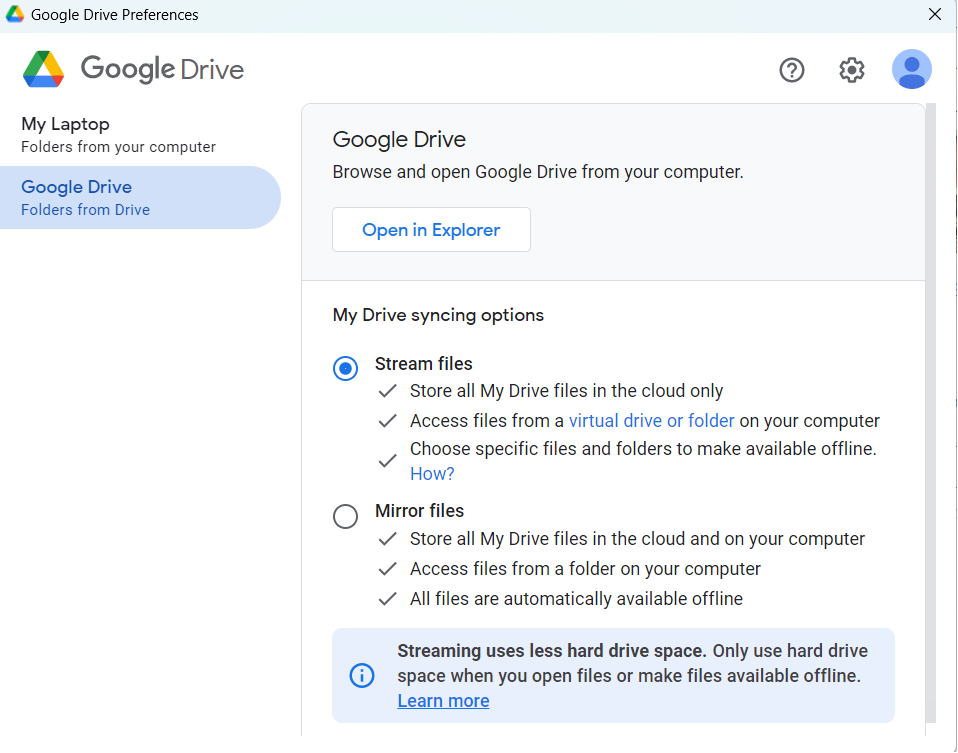Click the My Drive syncing options heading
This screenshot has width=958, height=753.
(438, 315)
